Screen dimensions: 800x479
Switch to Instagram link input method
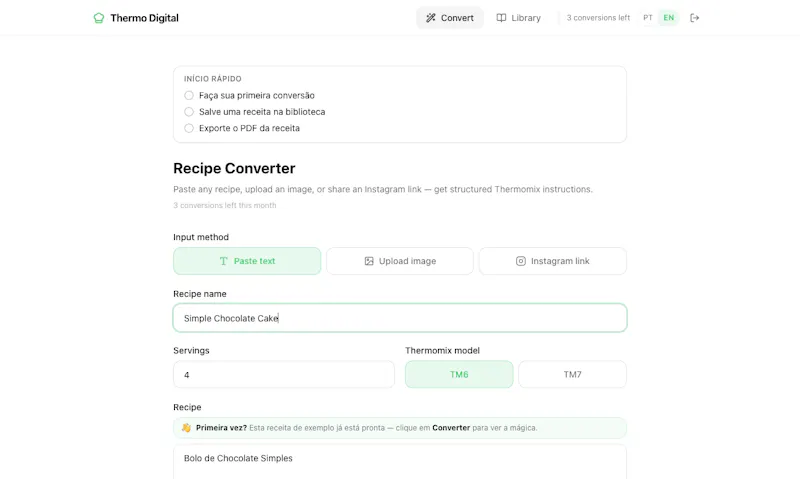553,261
